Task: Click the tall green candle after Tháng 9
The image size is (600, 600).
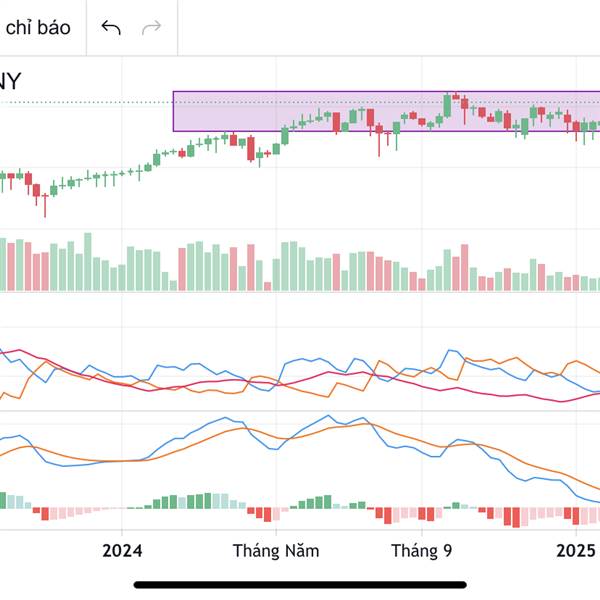Action: tap(447, 106)
